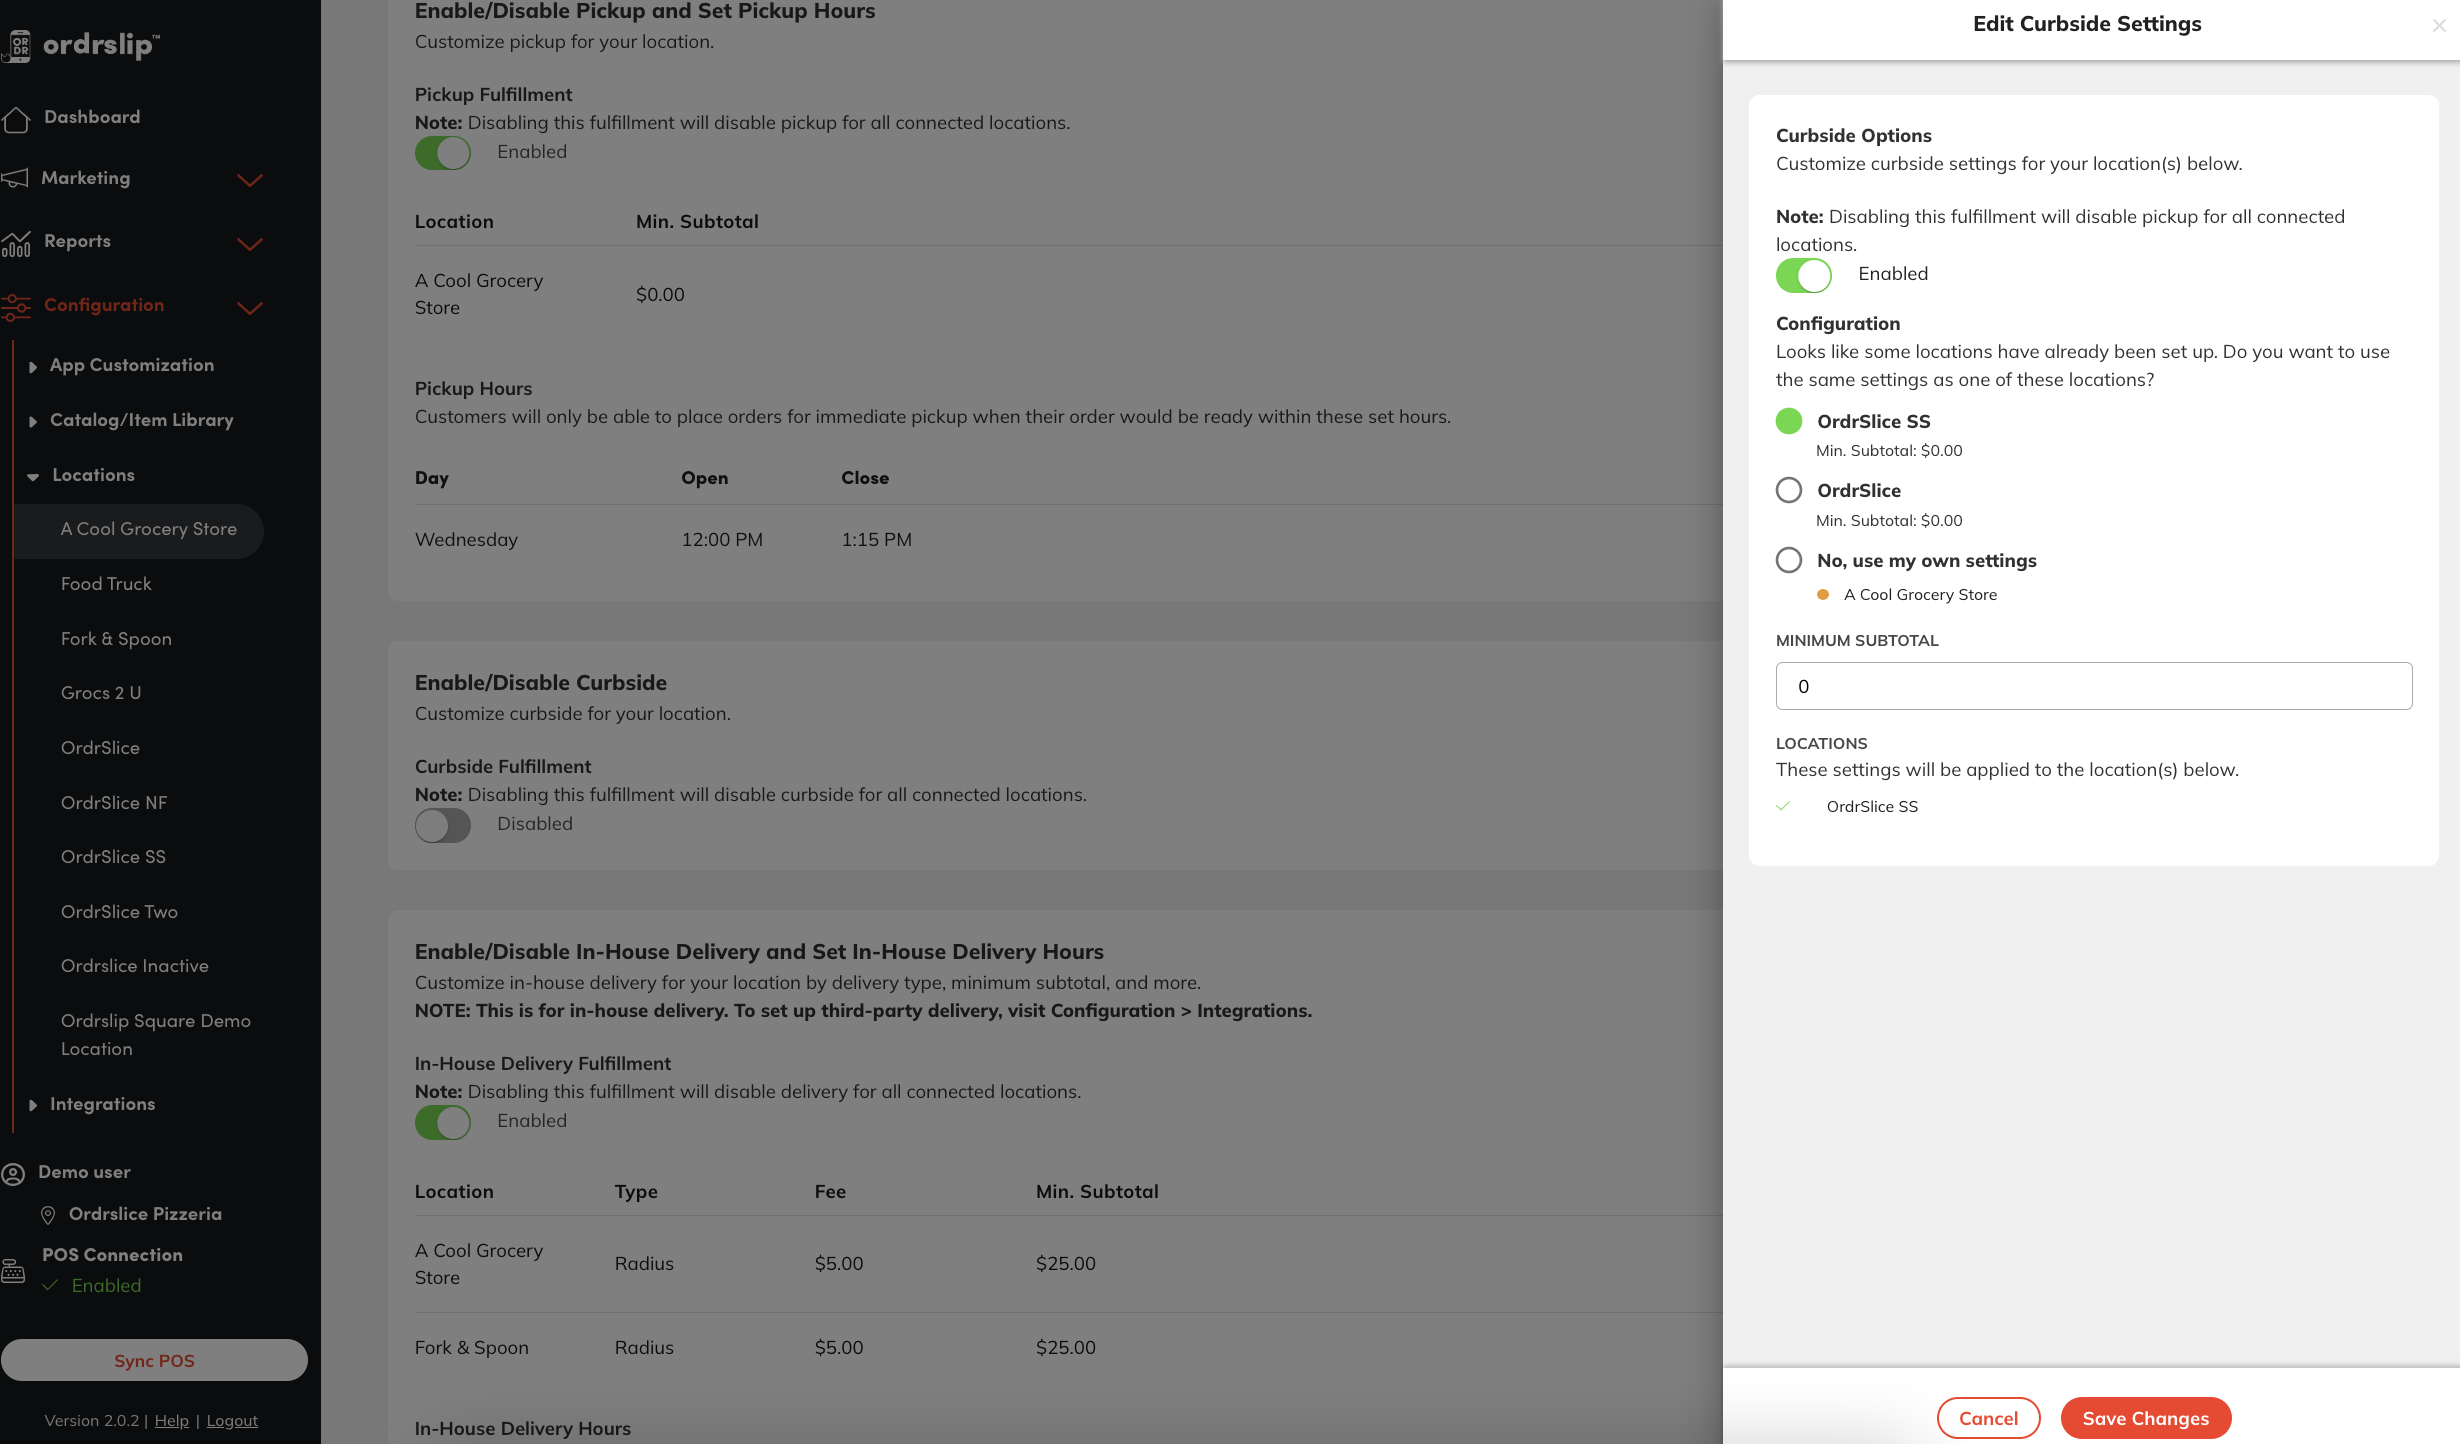Click the Ordrslice Pizzeria location pin icon
This screenshot has height=1444, width=2460.
click(x=47, y=1215)
